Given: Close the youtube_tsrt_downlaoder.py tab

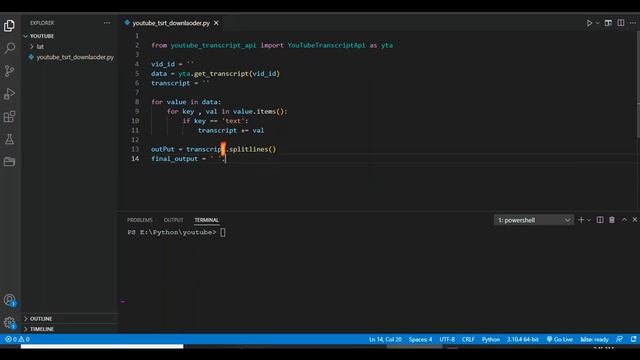Looking at the screenshot, I should pyautogui.click(x=216, y=23).
